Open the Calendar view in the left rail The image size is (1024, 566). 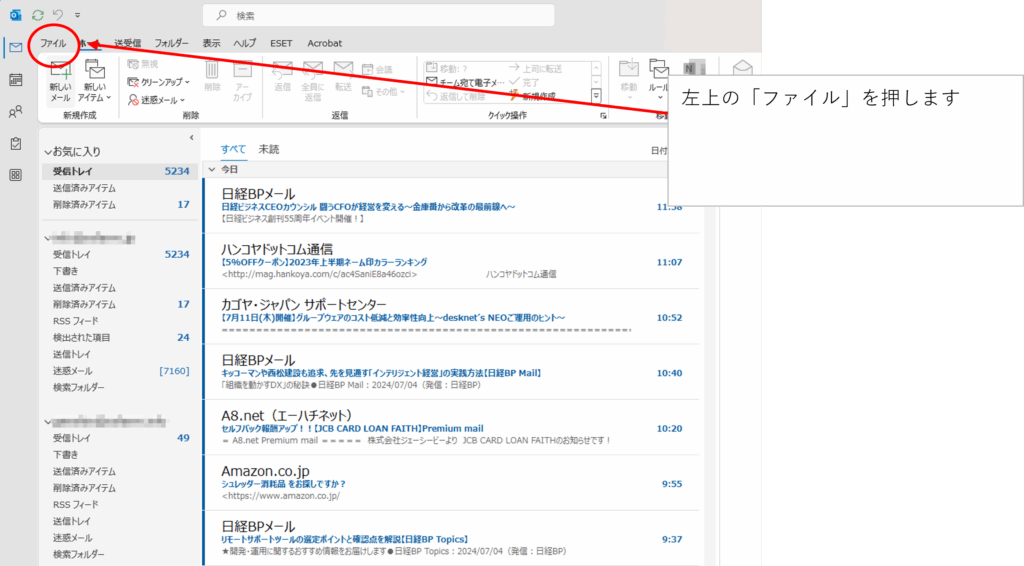pos(15,80)
